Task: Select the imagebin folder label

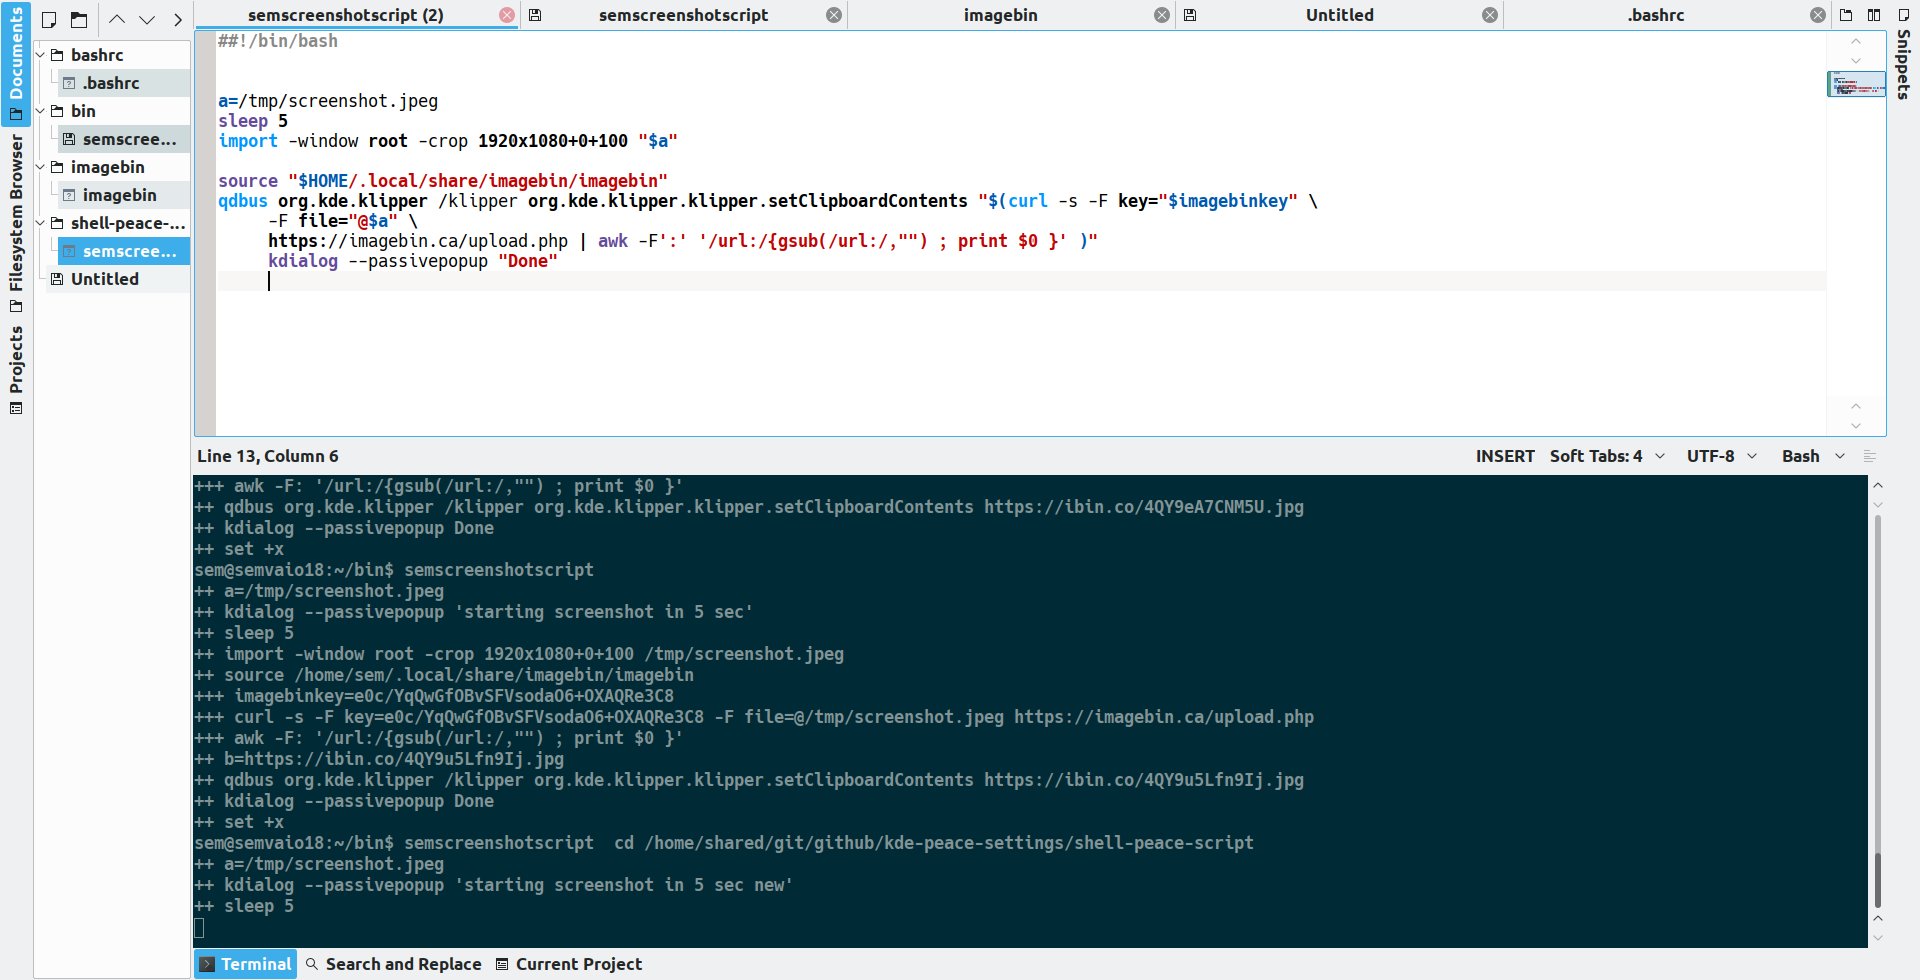Action: click(107, 167)
